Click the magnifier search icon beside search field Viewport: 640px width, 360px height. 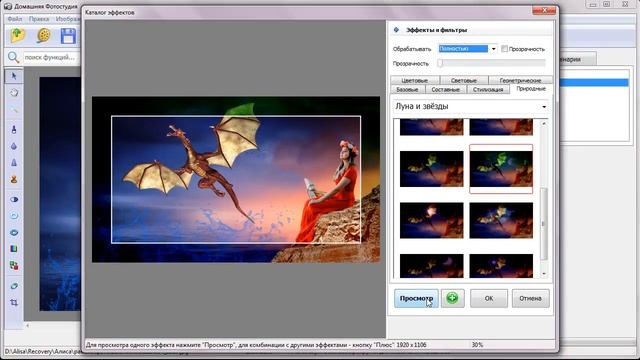[13, 57]
